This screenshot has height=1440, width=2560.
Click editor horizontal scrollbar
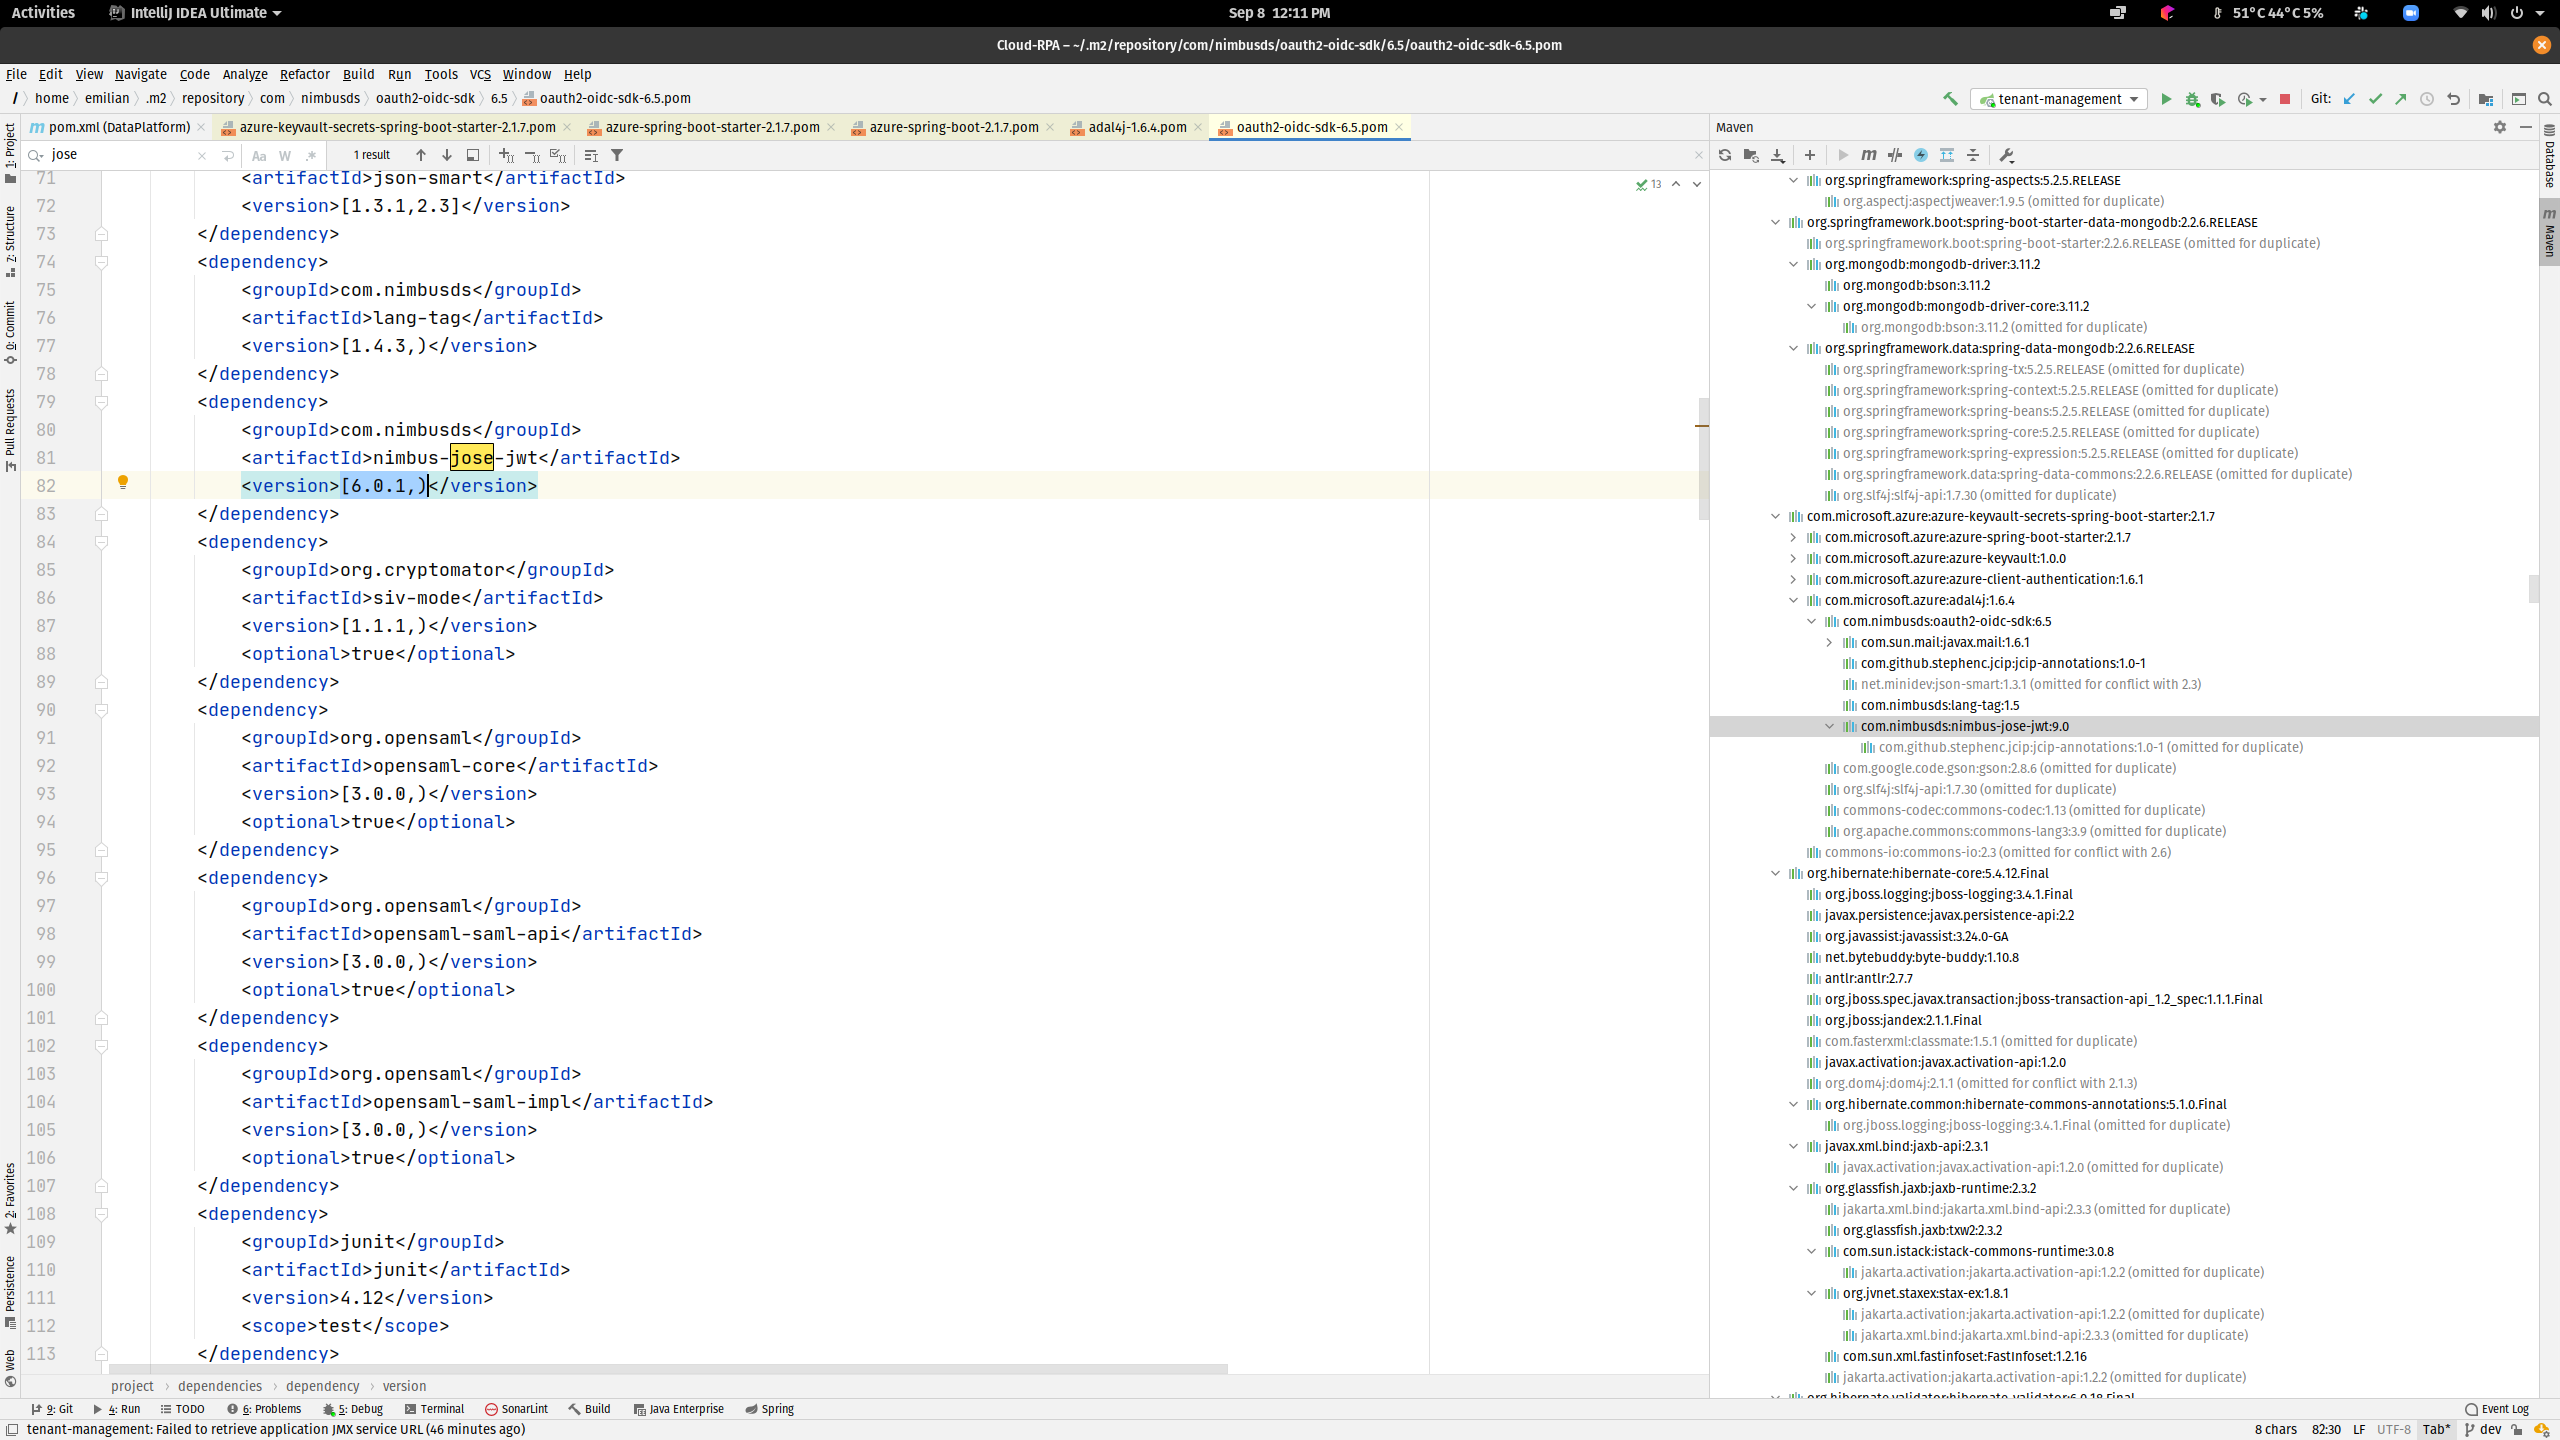pyautogui.click(x=668, y=1368)
